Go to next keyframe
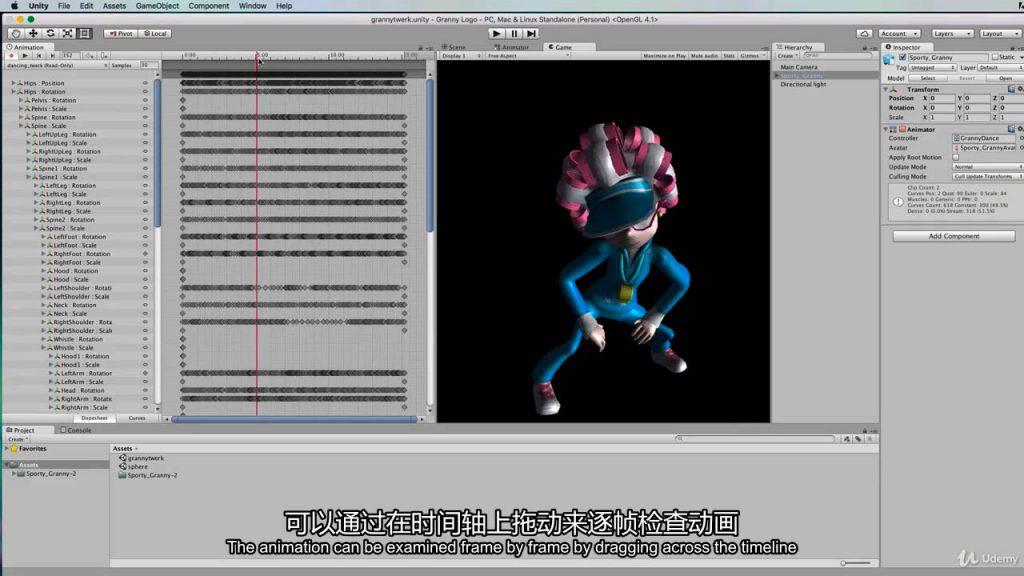 click(52, 56)
